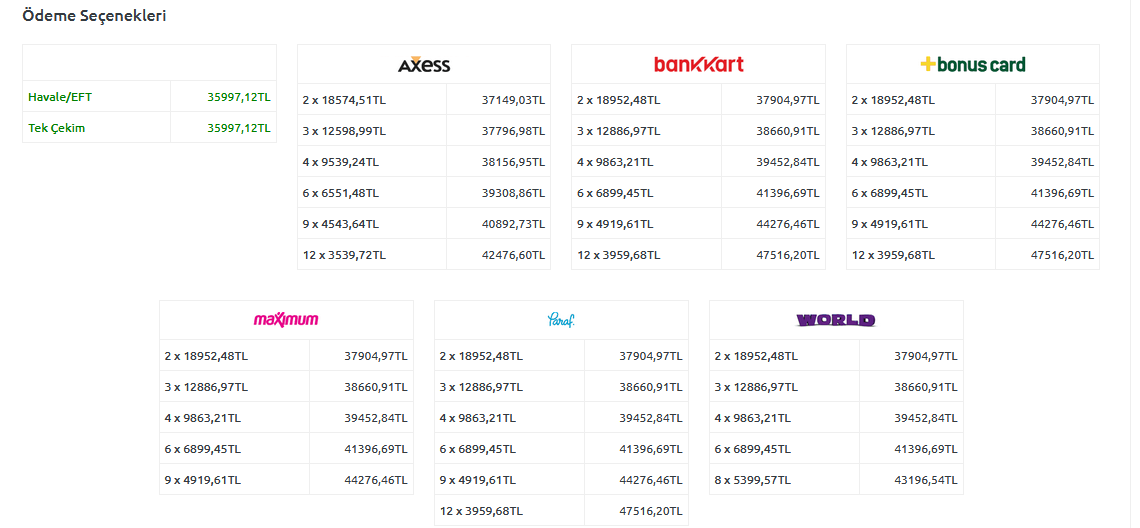
Task: Select the Tek Çekim label
Action: pyautogui.click(x=57, y=128)
